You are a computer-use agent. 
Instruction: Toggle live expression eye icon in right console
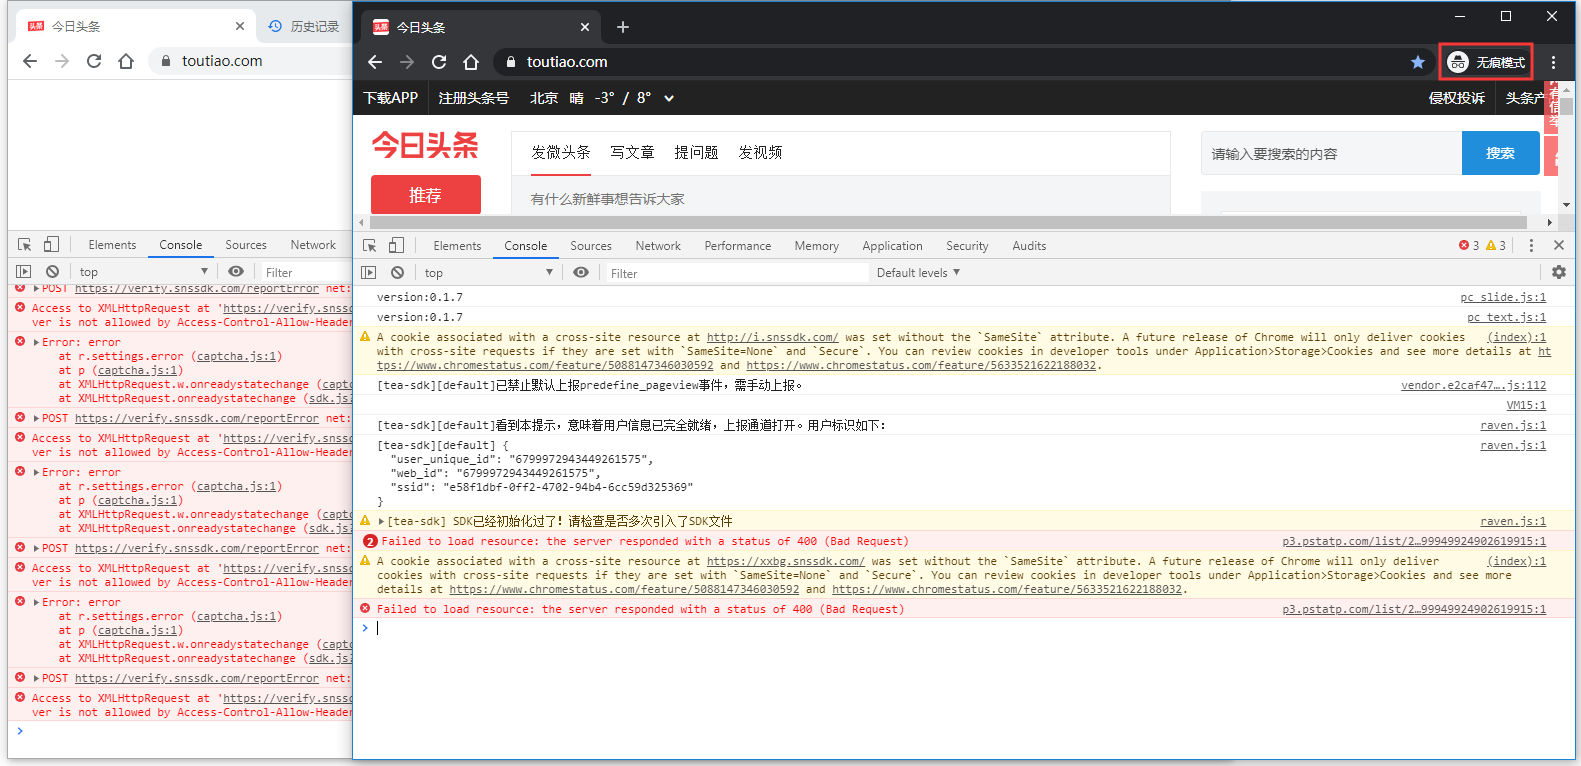click(581, 273)
